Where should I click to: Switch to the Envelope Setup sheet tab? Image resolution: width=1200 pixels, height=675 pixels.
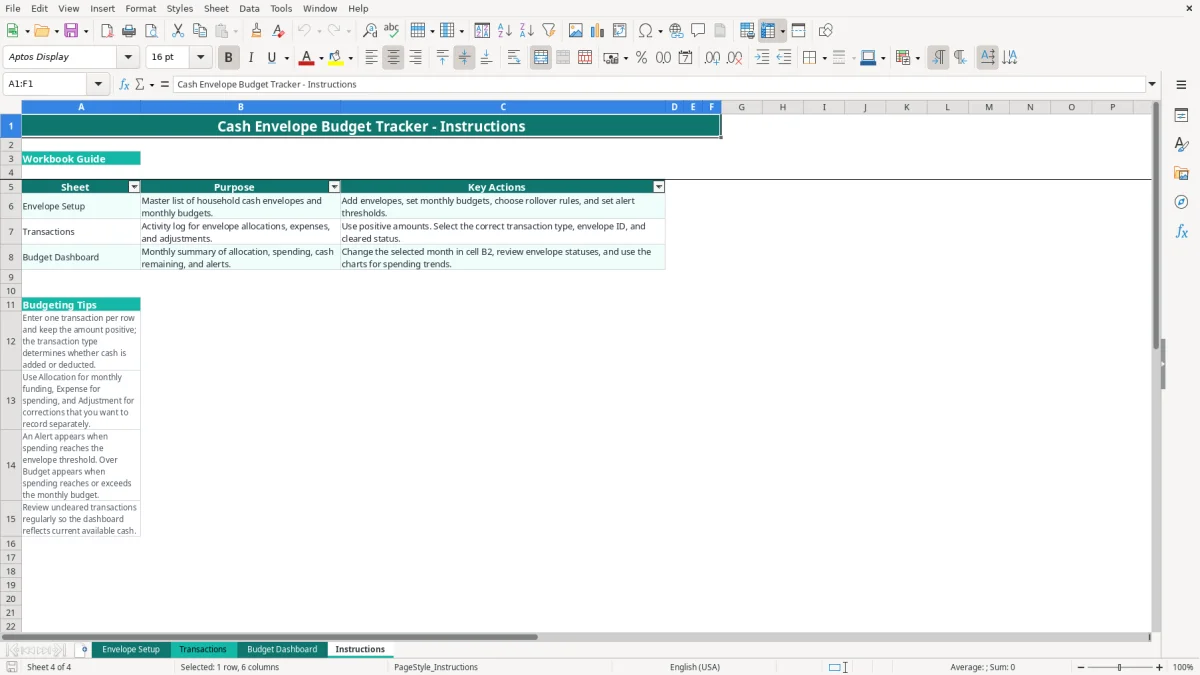click(x=131, y=649)
